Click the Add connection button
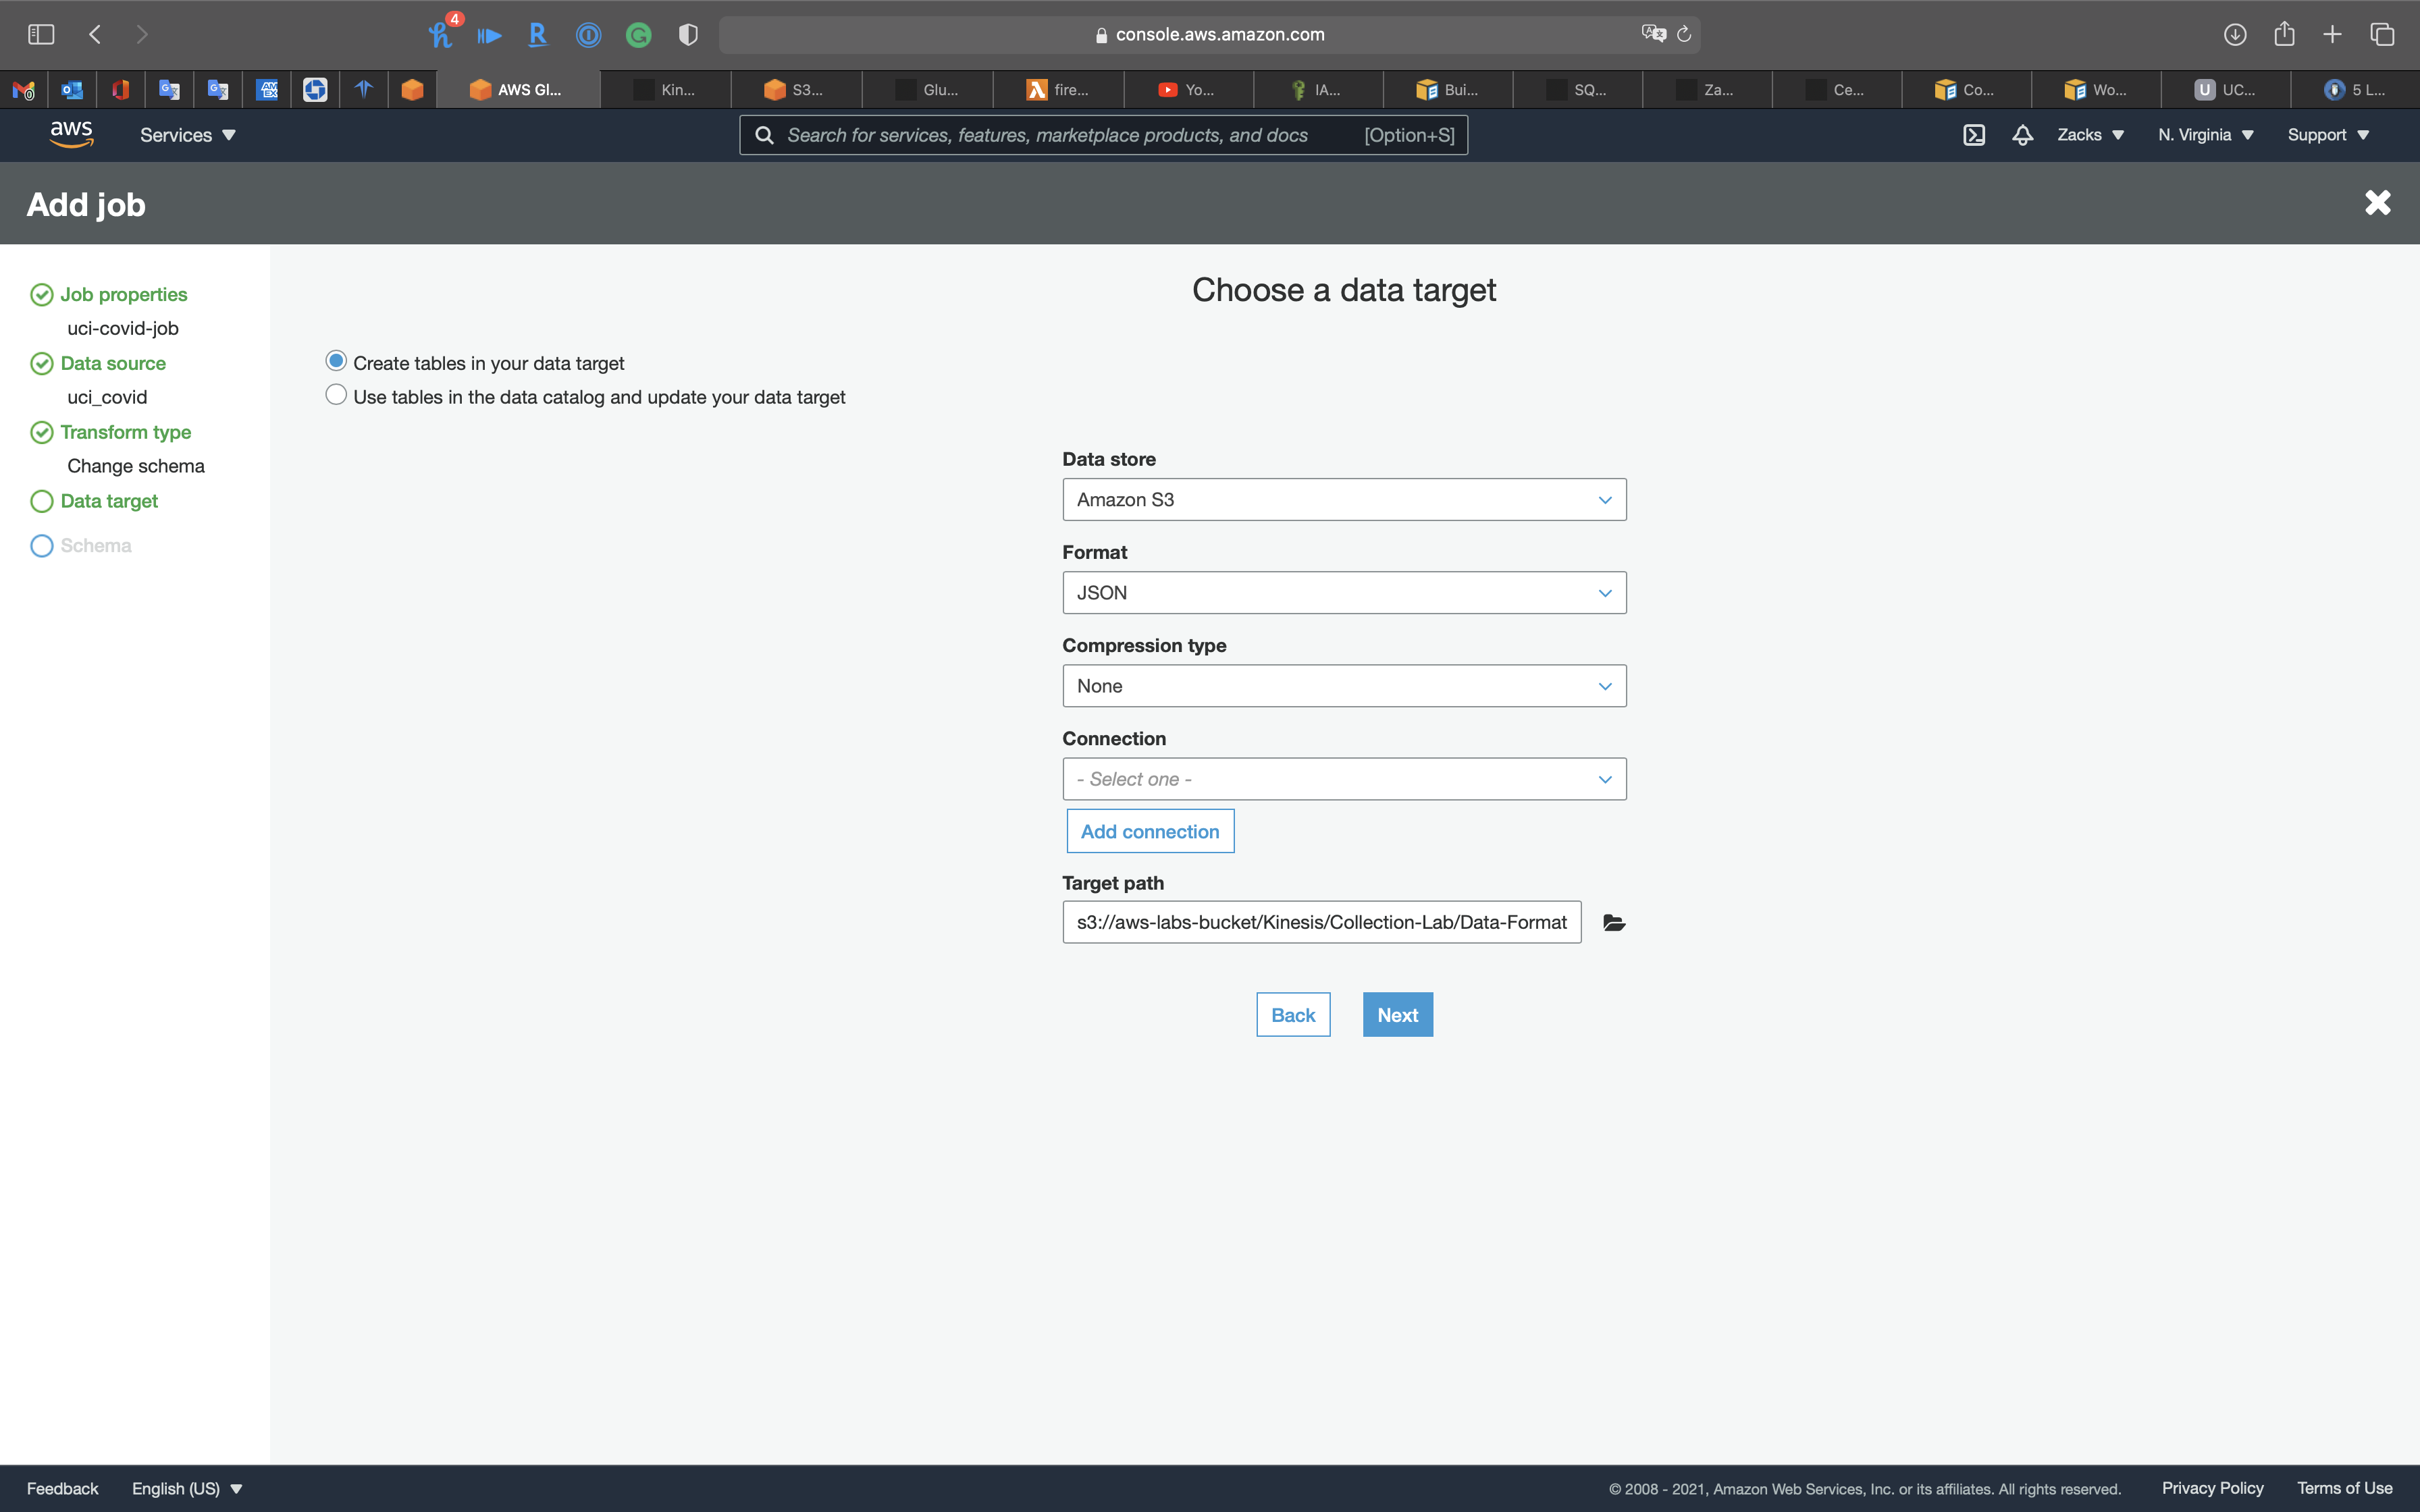 coord(1149,831)
